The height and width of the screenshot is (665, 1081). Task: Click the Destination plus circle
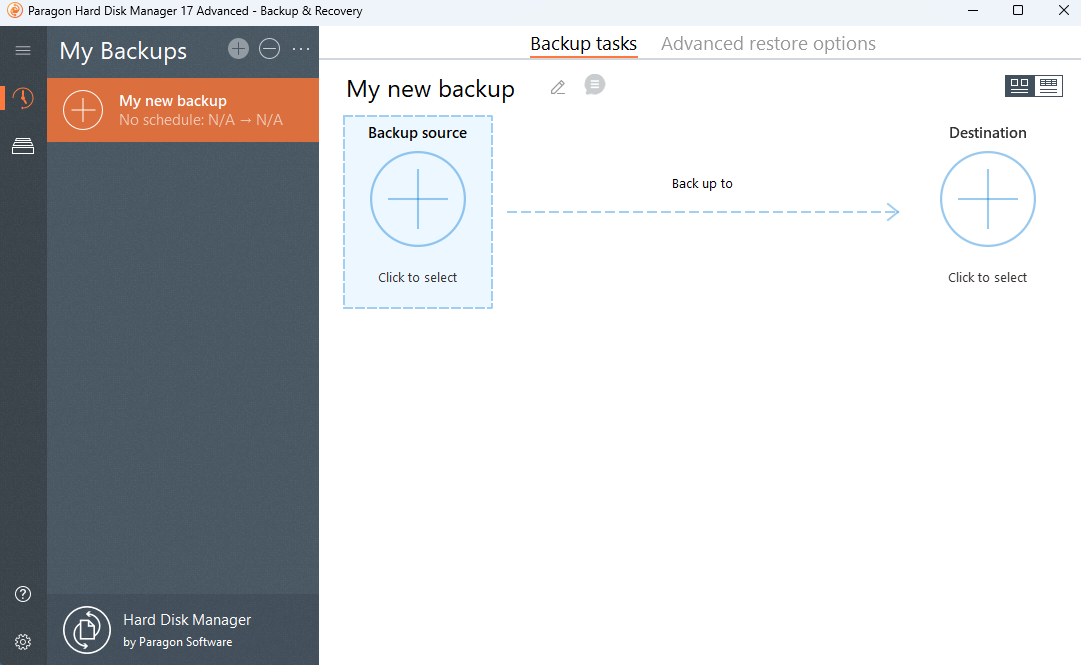click(988, 199)
